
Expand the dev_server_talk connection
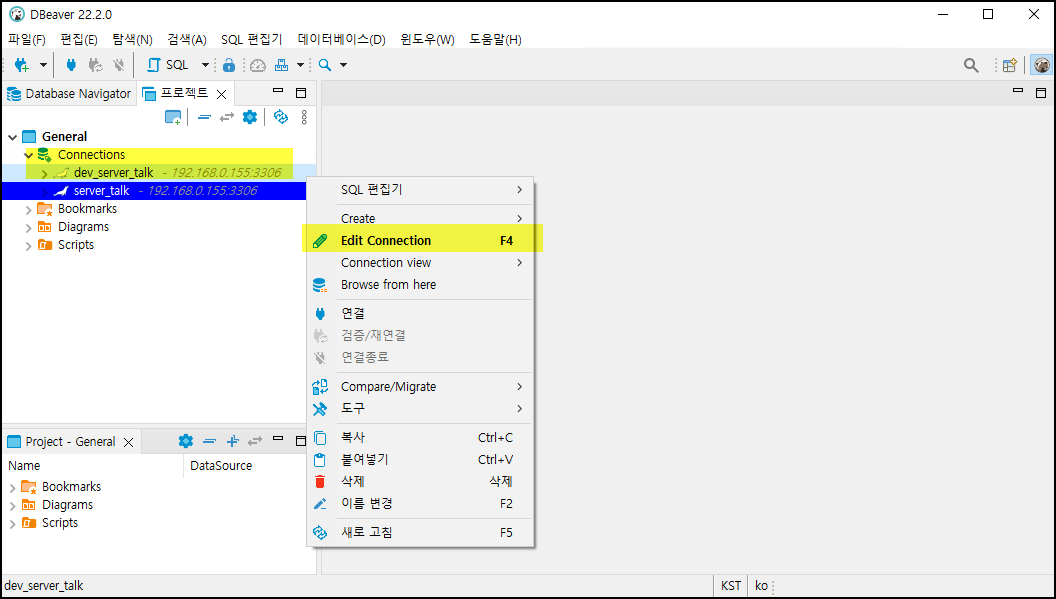(x=44, y=173)
